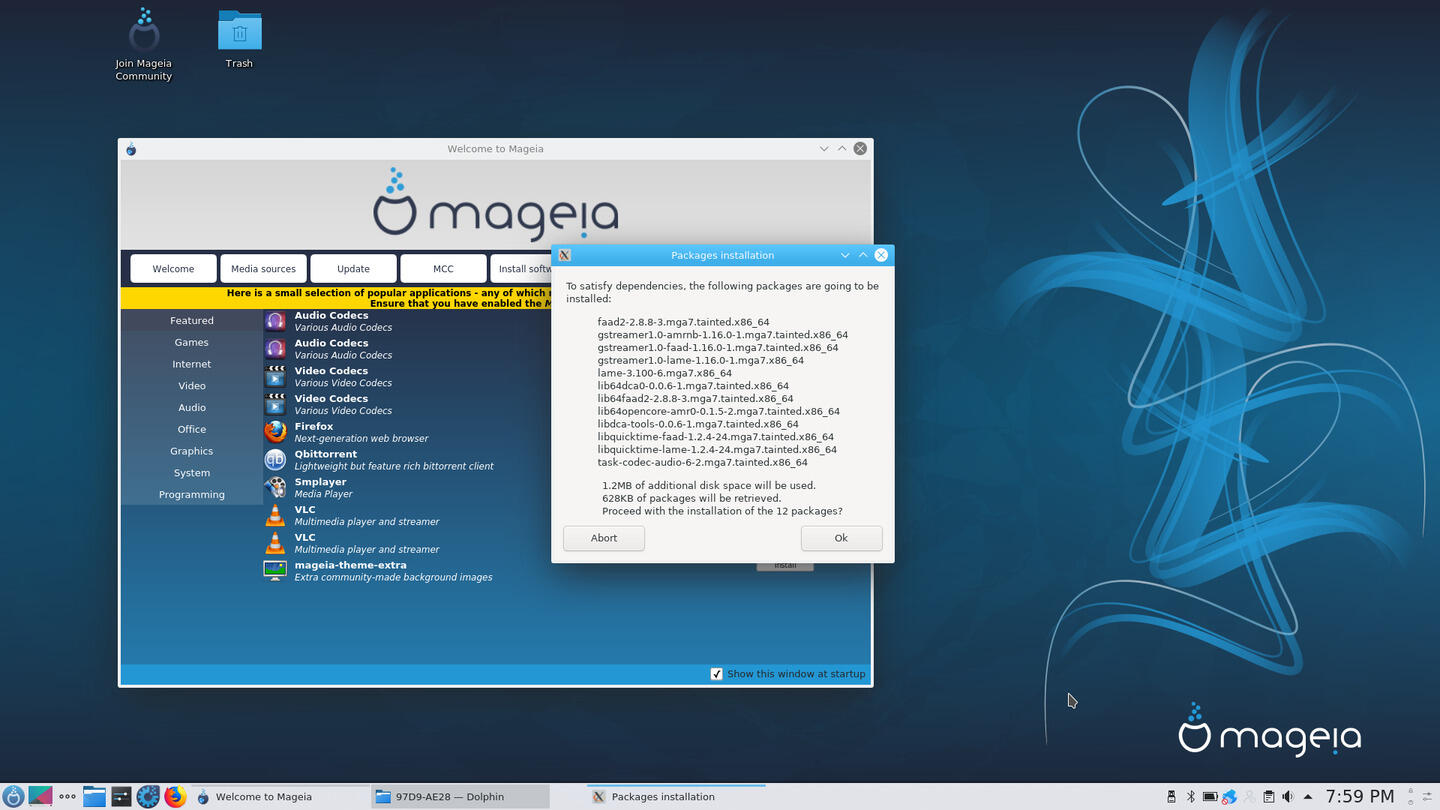The image size is (1440, 810).
Task: Minimize the Packages installation dialog
Action: [845, 255]
